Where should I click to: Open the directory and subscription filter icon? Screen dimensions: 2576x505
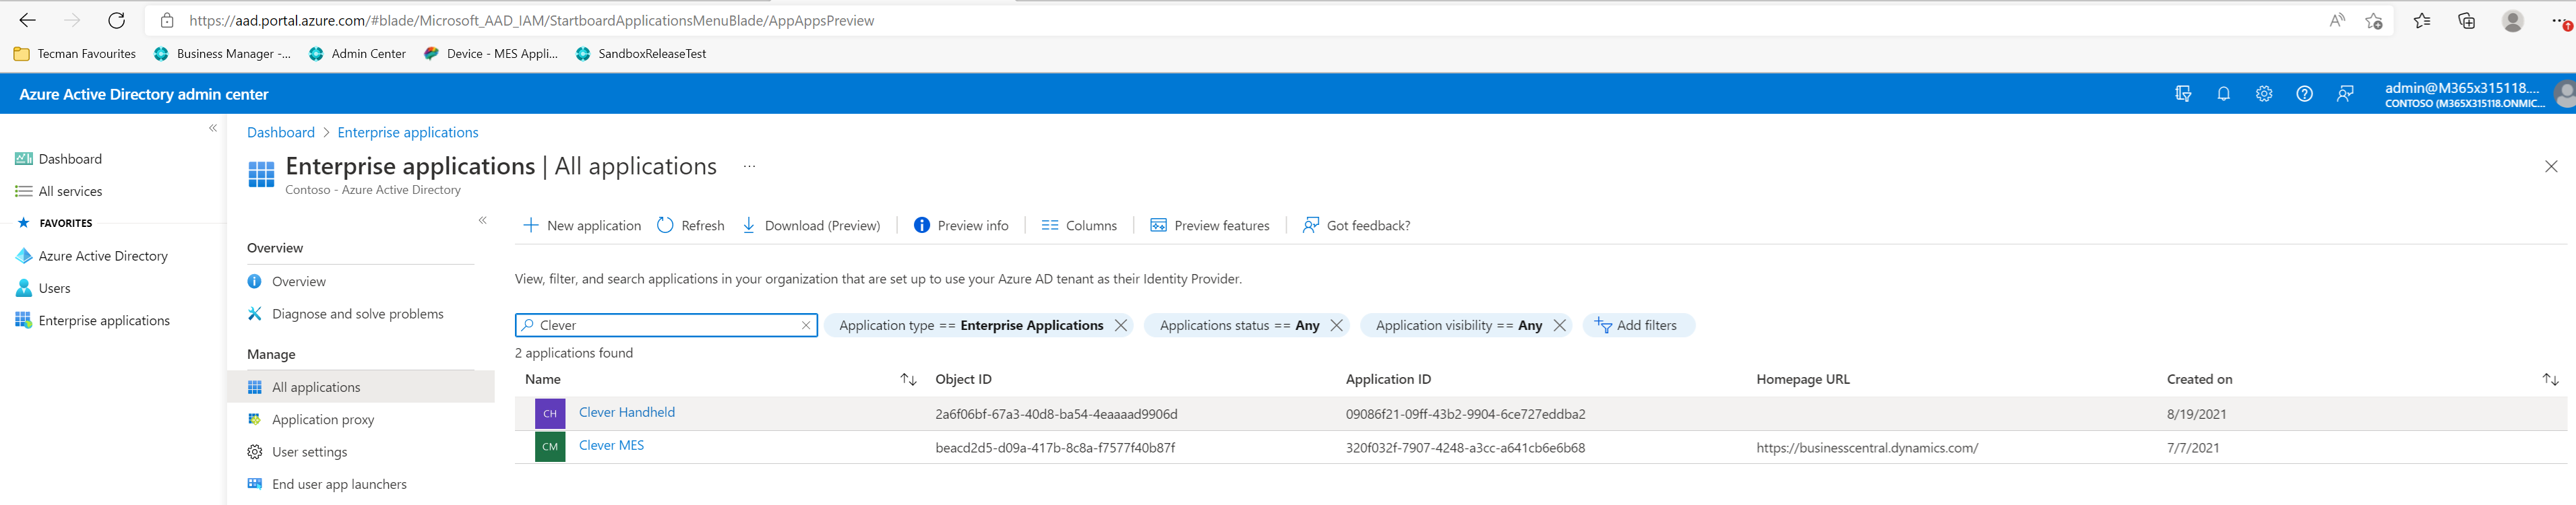[2183, 94]
